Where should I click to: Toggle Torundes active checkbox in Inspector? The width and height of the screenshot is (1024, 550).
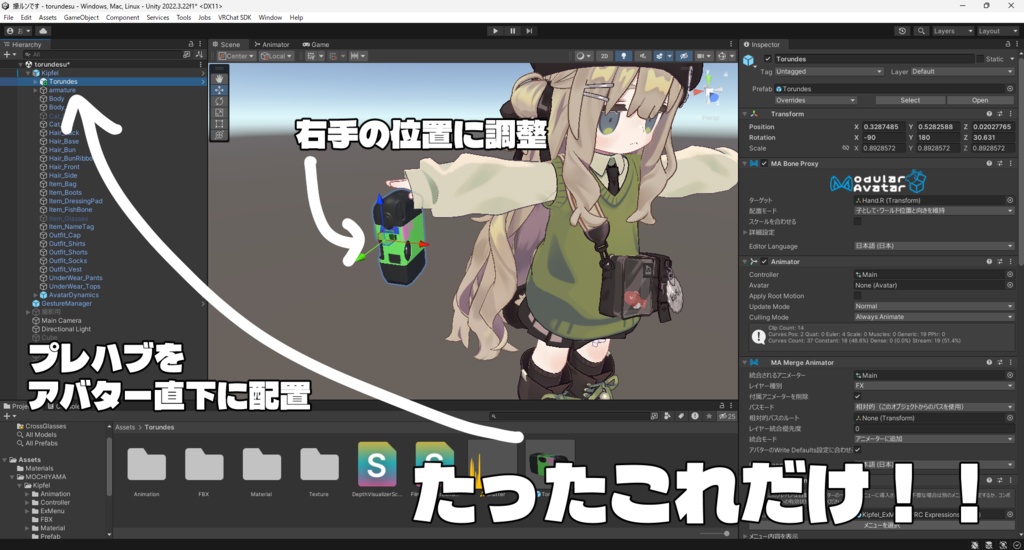point(767,59)
